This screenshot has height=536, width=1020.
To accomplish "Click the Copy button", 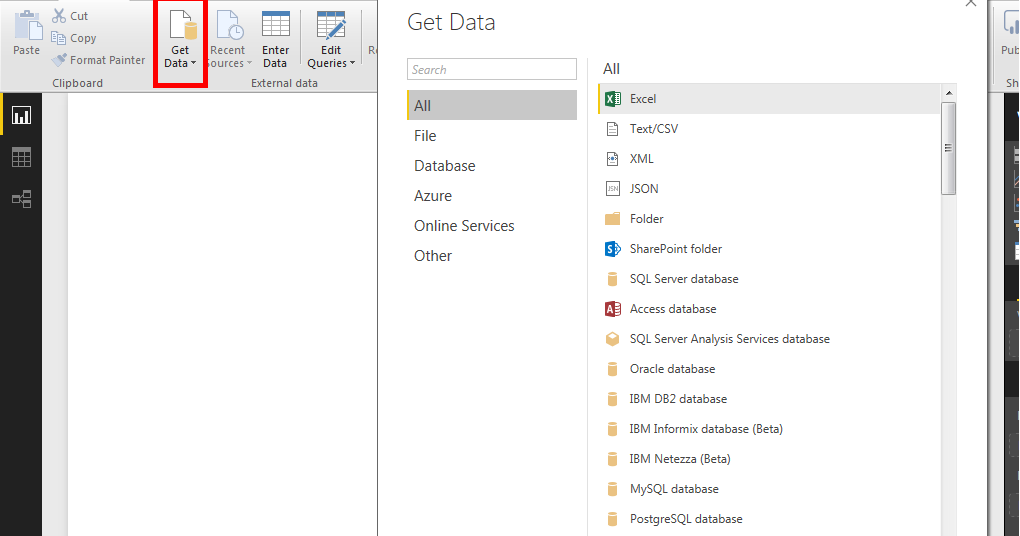I will tap(74, 38).
